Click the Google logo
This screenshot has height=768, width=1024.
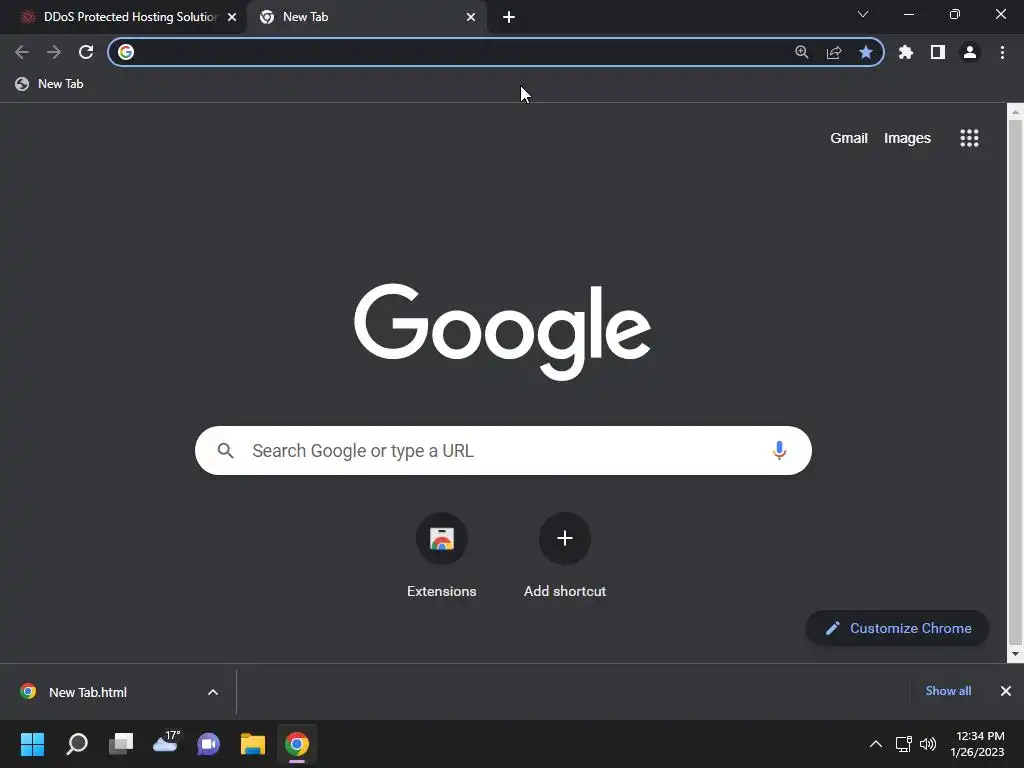click(502, 332)
